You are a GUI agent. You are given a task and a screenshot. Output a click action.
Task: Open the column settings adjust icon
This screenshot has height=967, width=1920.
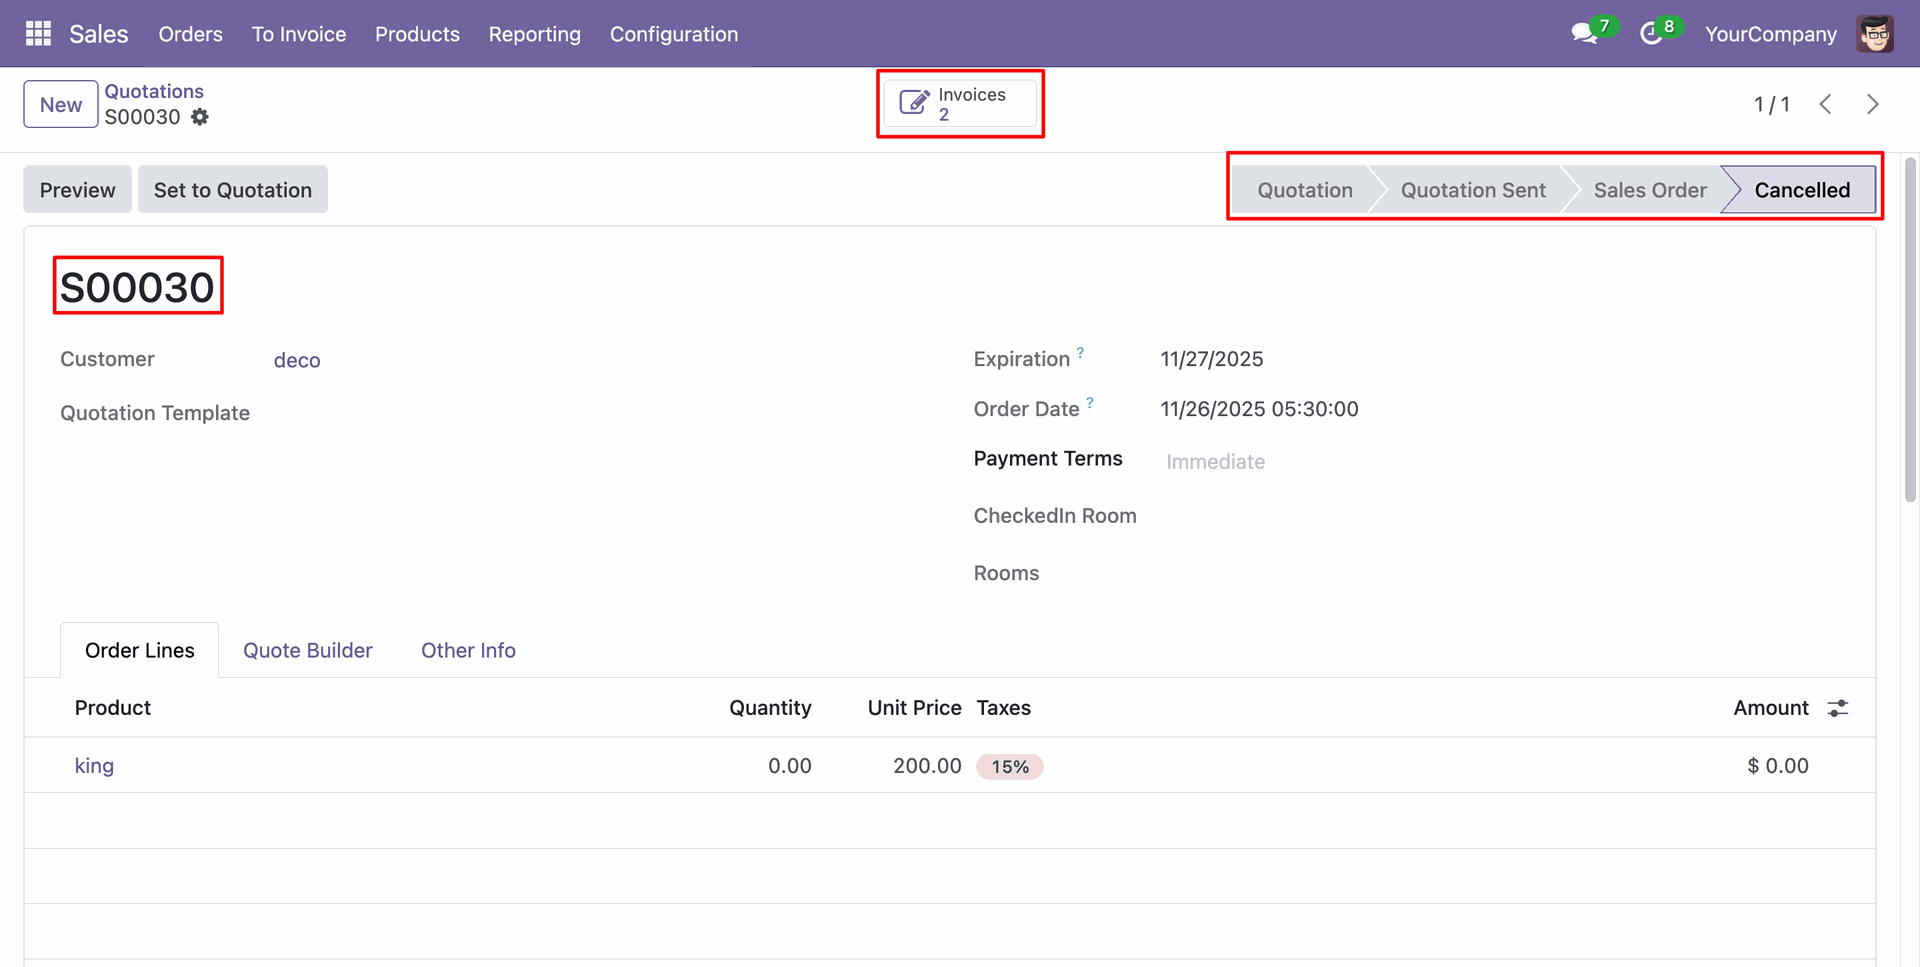point(1838,708)
